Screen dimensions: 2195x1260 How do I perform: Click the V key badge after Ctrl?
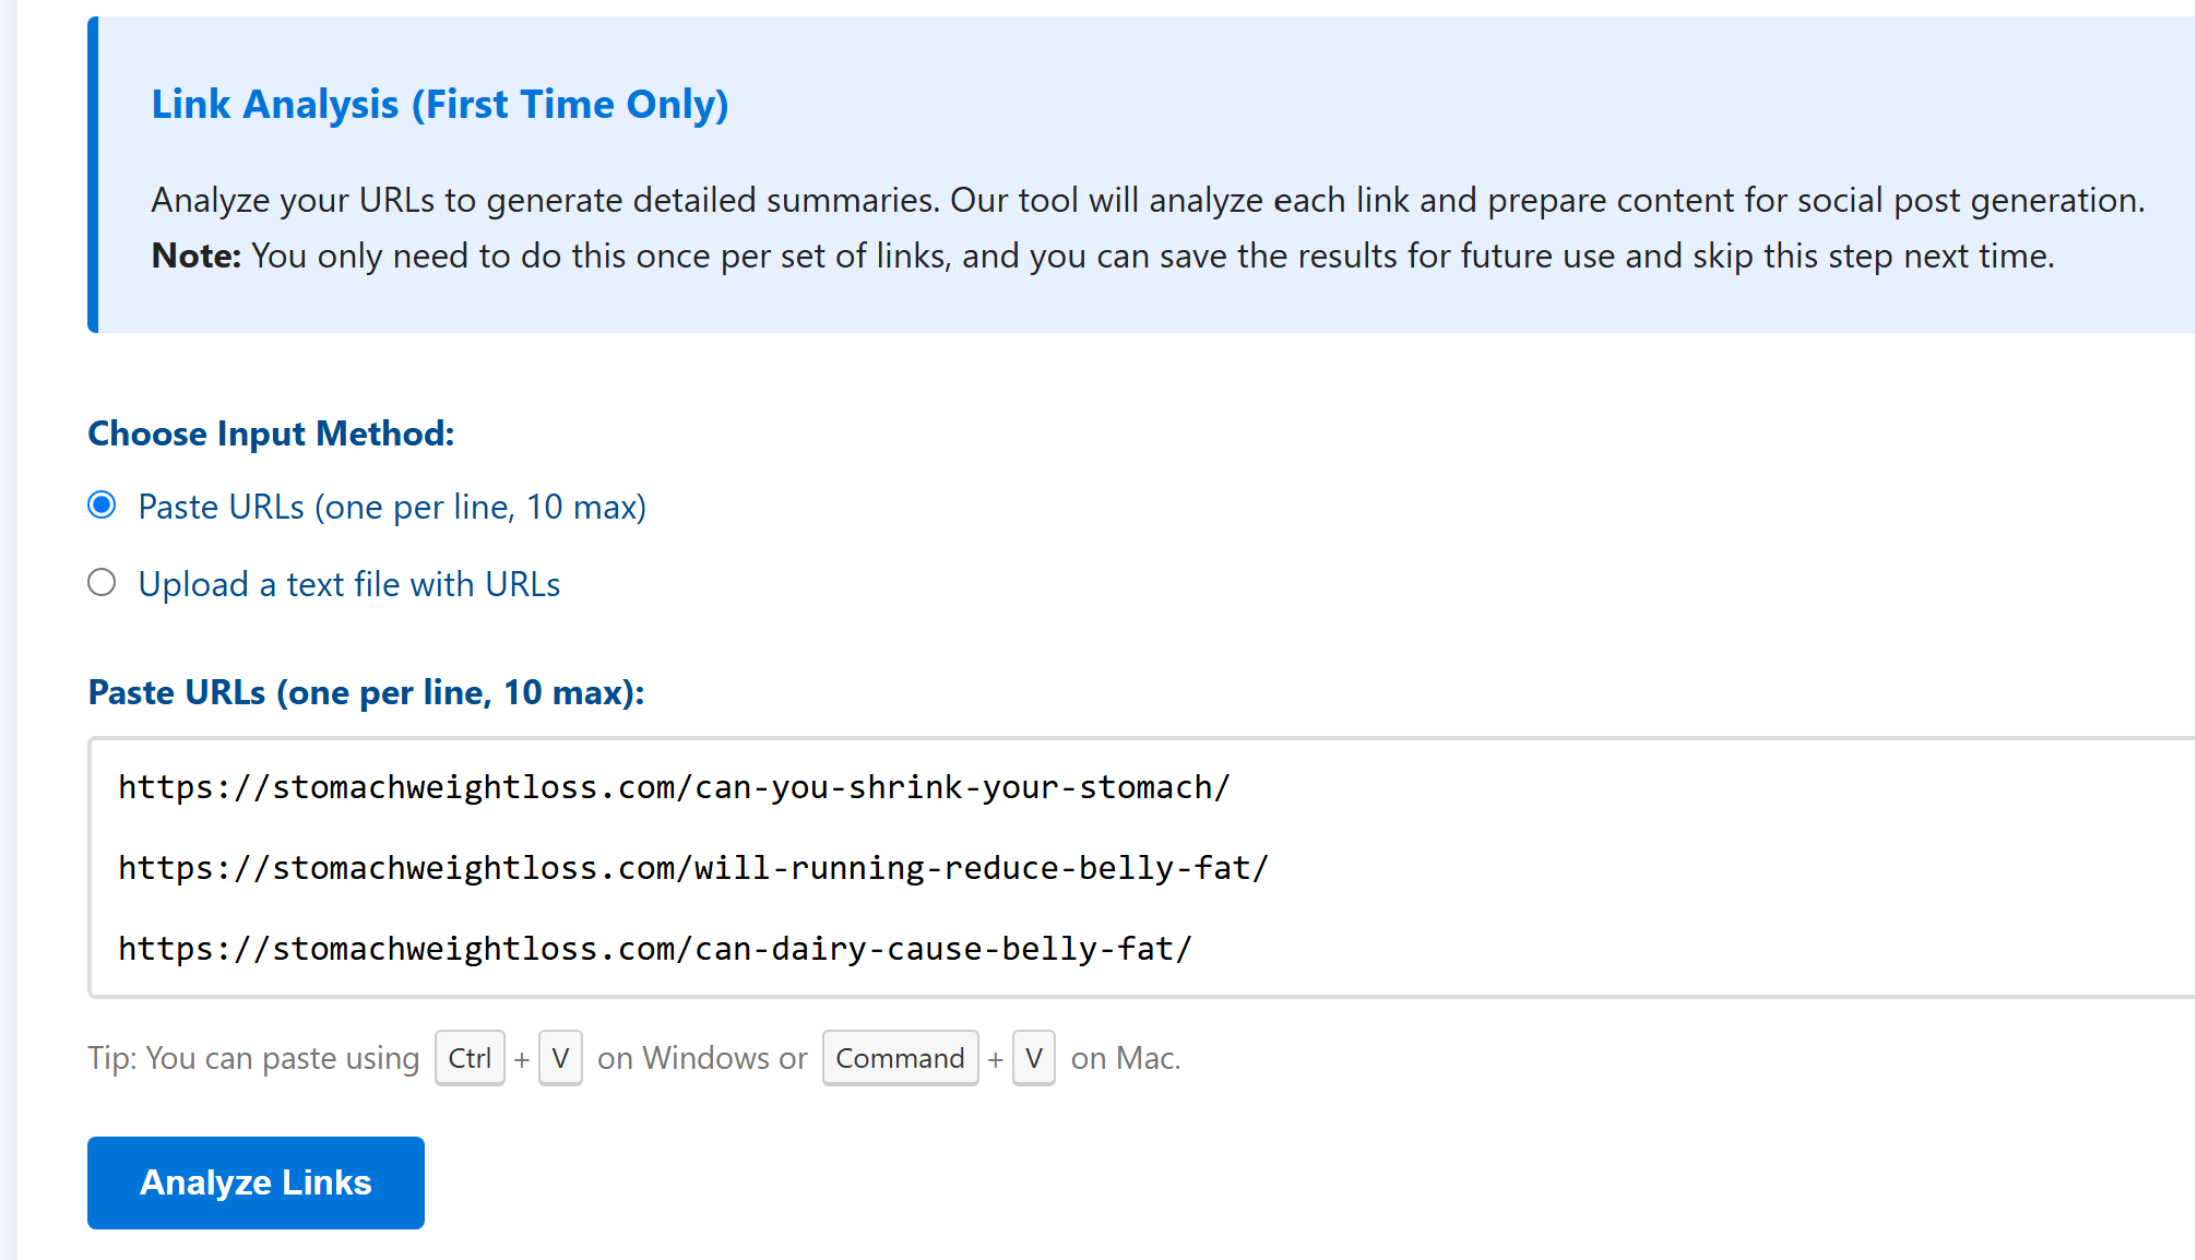(x=560, y=1058)
